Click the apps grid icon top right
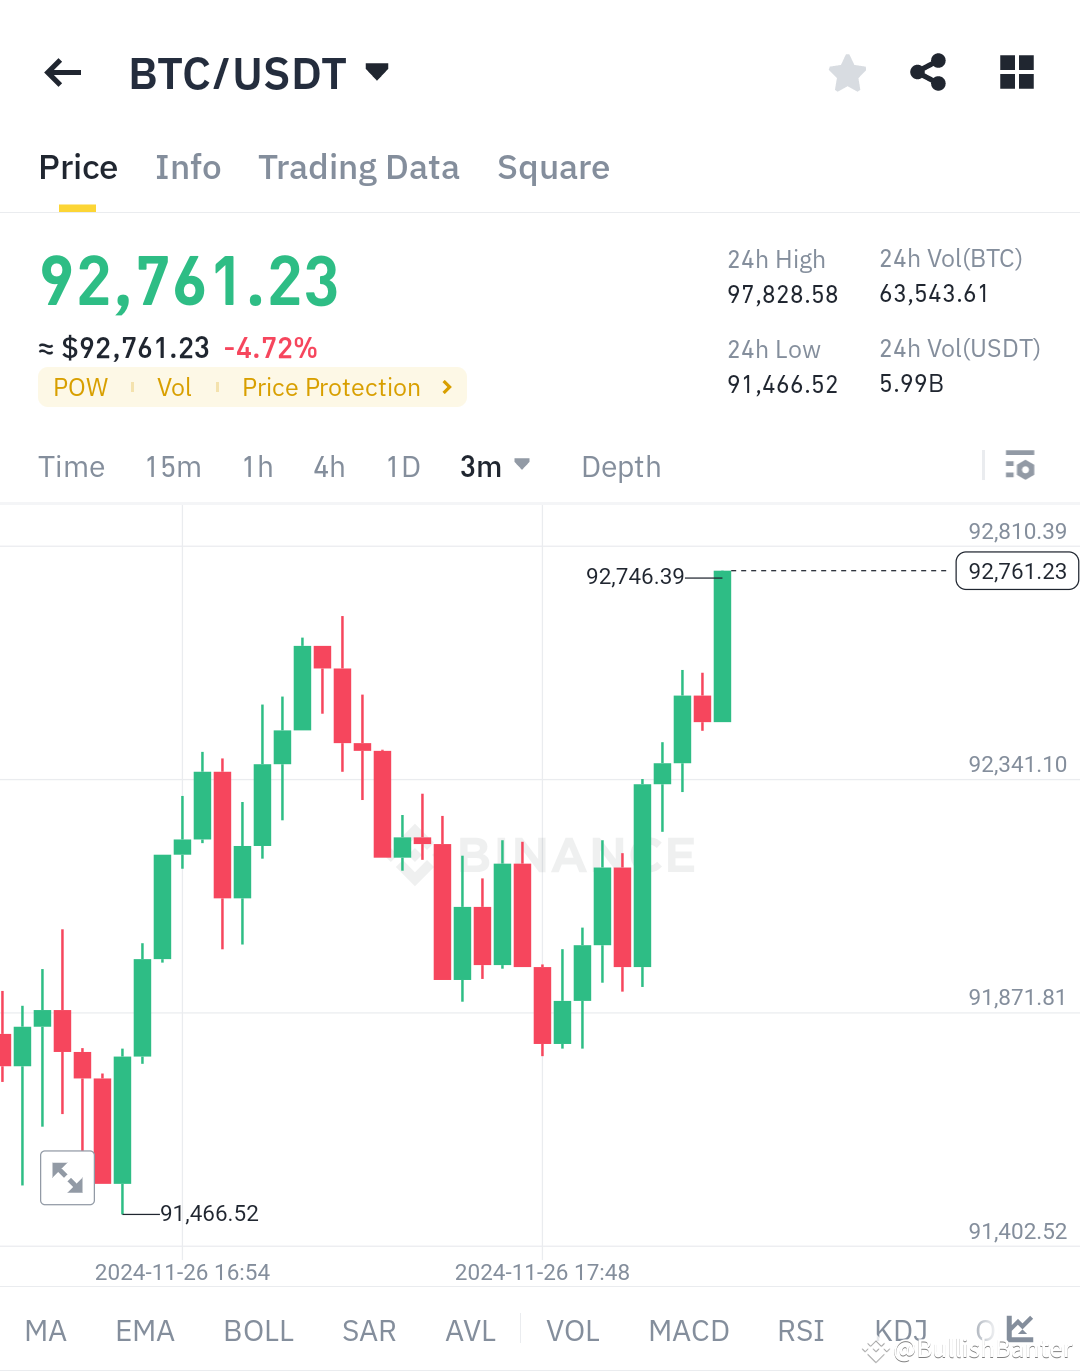 click(x=1016, y=72)
